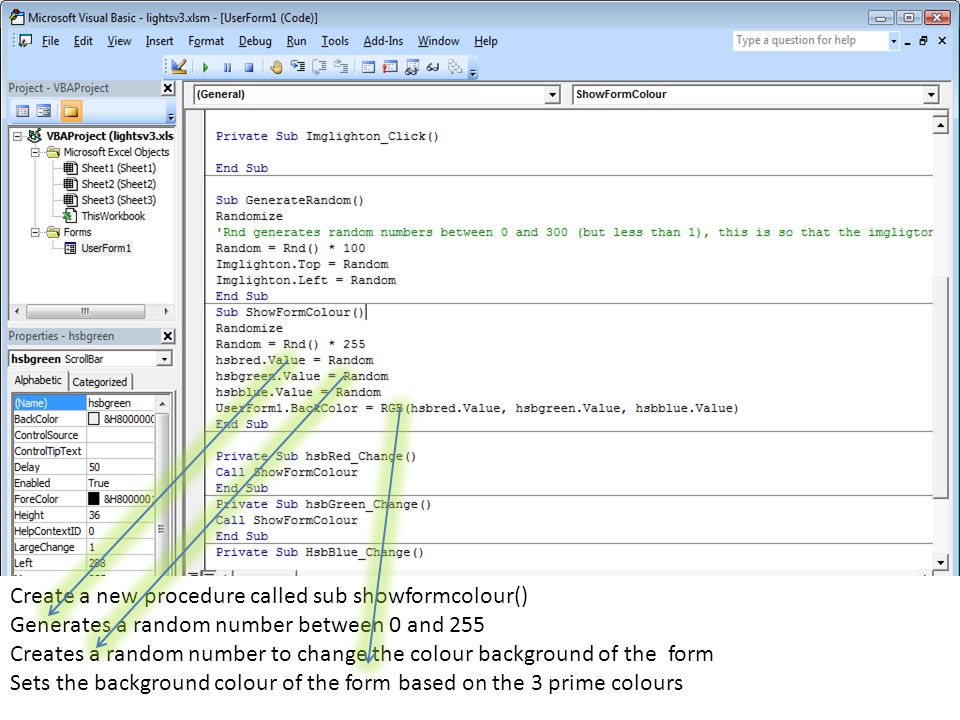Click the View Microsoft Excel icon beside File
The width and height of the screenshot is (960, 720).
(26, 41)
